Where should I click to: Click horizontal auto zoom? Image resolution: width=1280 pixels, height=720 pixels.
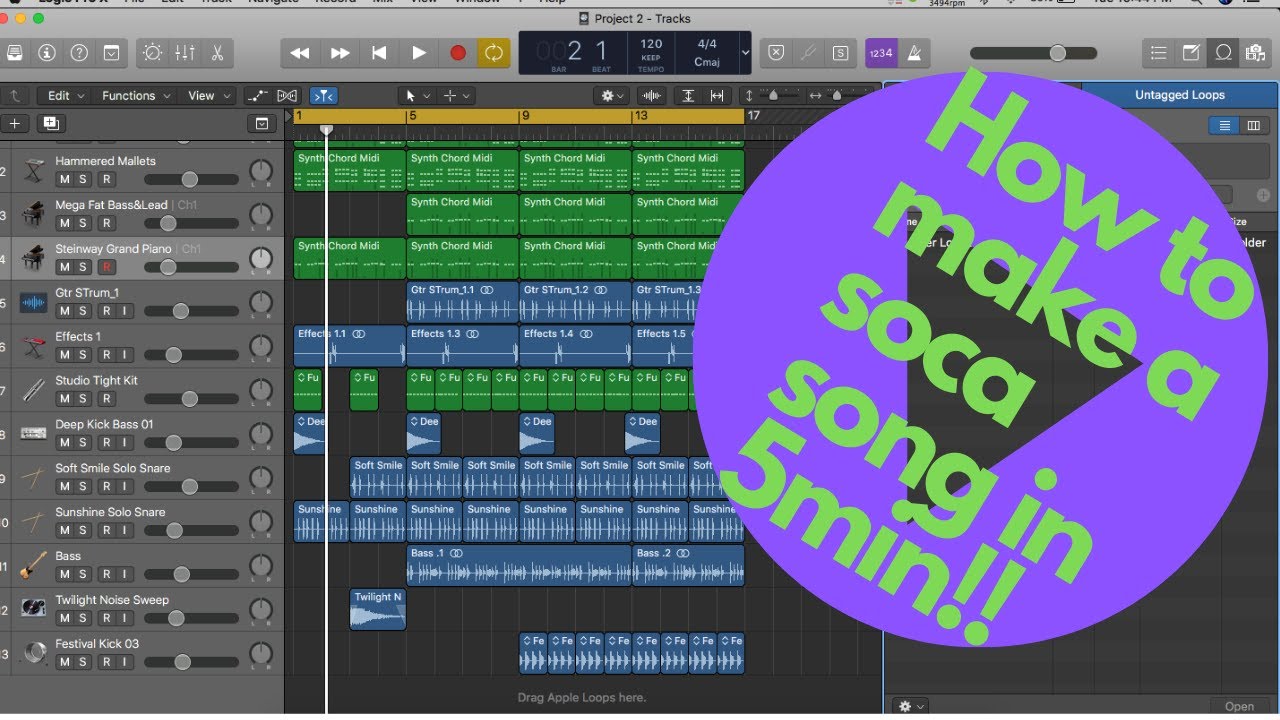point(717,96)
